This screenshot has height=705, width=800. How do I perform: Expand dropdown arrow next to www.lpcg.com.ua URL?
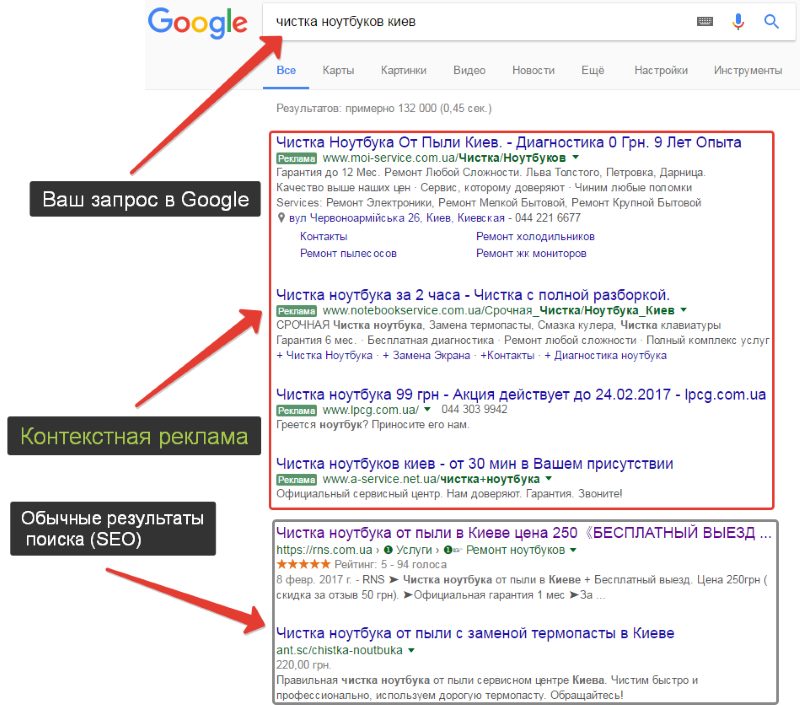[427, 409]
